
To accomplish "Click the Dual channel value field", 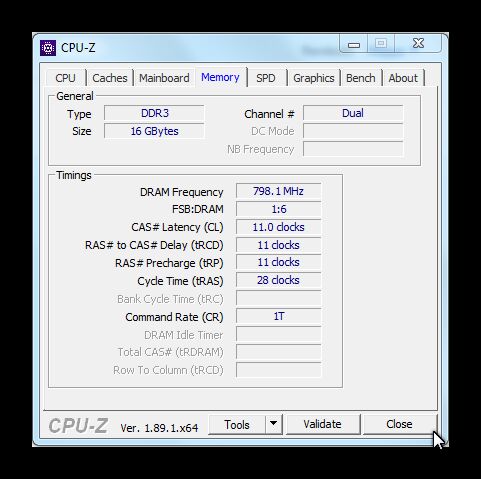I will pos(353,113).
